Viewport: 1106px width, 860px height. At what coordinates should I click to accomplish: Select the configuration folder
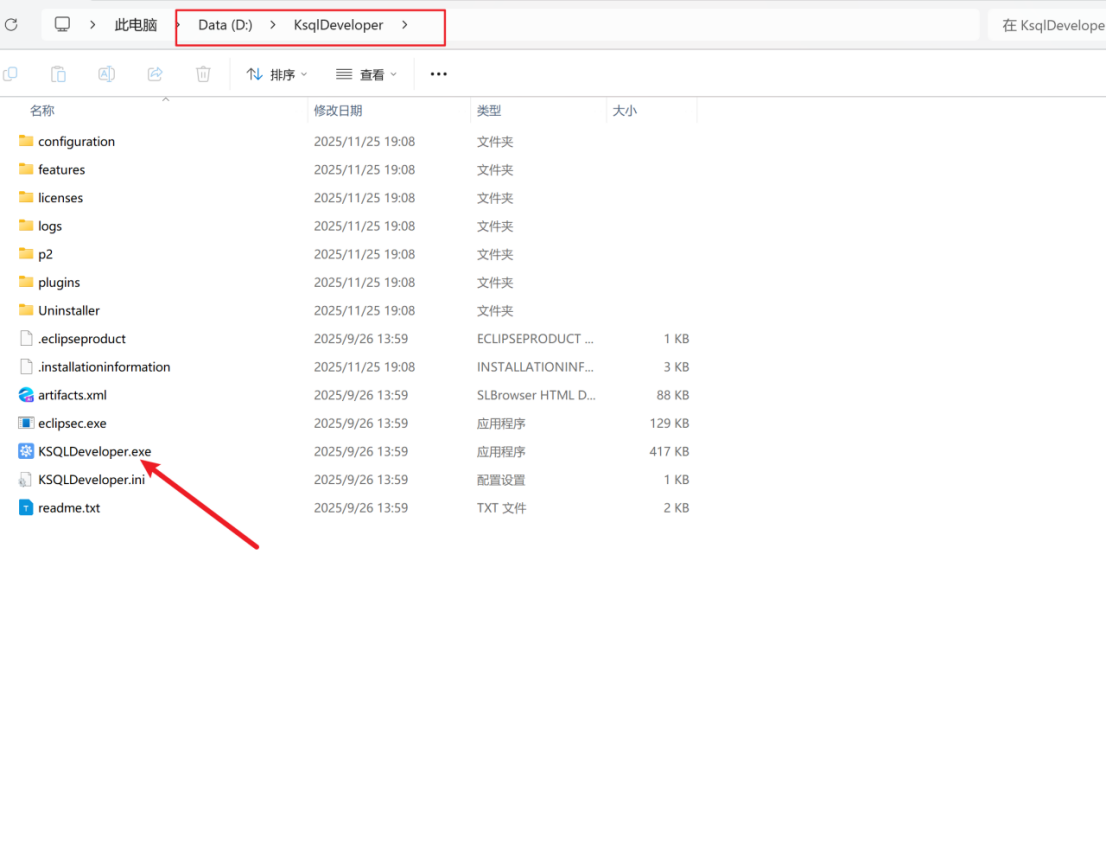coord(76,142)
